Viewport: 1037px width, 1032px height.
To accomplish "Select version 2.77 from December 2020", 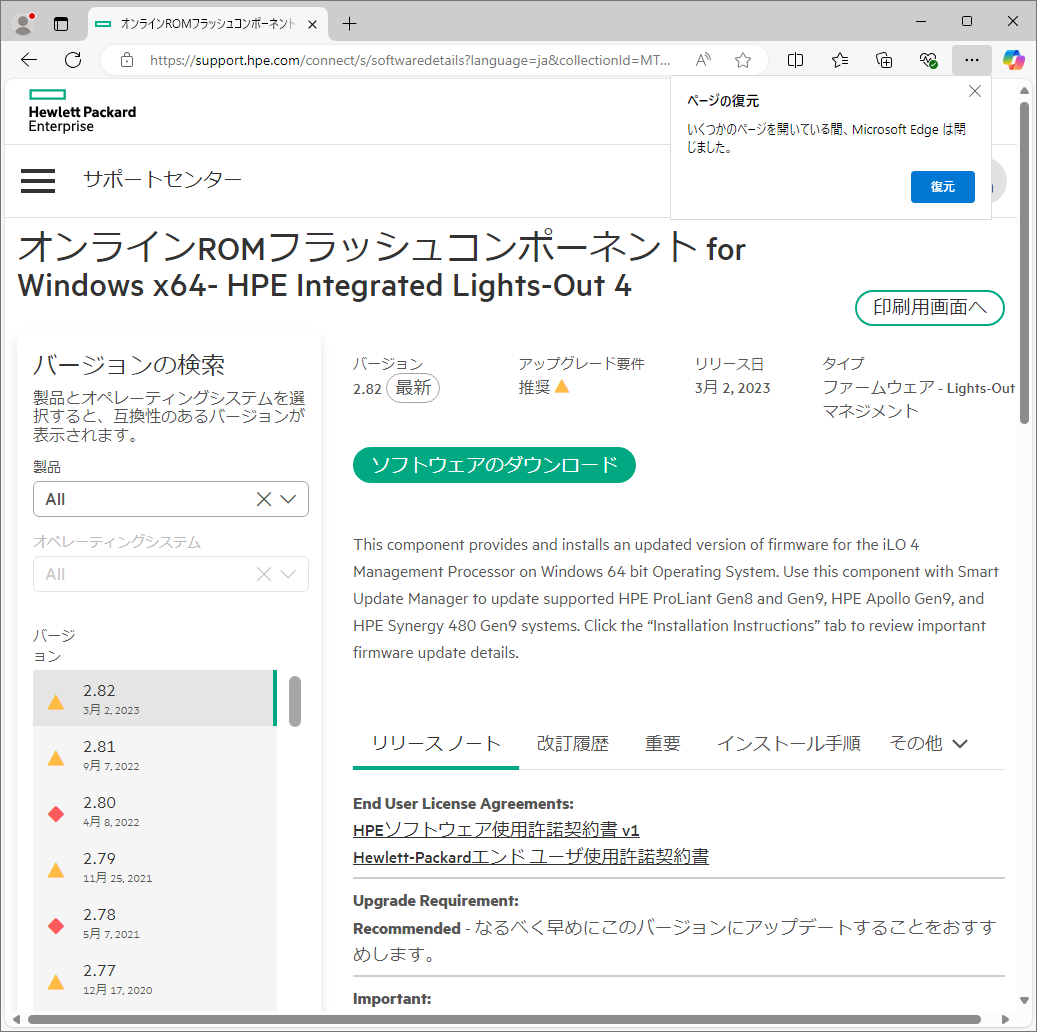I will coord(155,979).
